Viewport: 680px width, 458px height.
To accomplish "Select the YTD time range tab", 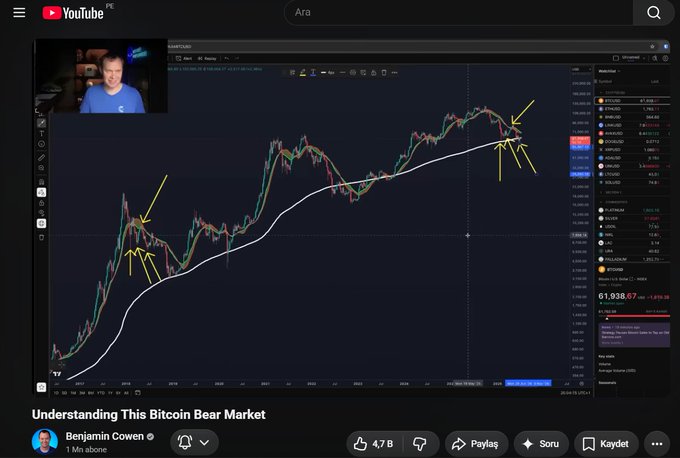I will (101, 393).
